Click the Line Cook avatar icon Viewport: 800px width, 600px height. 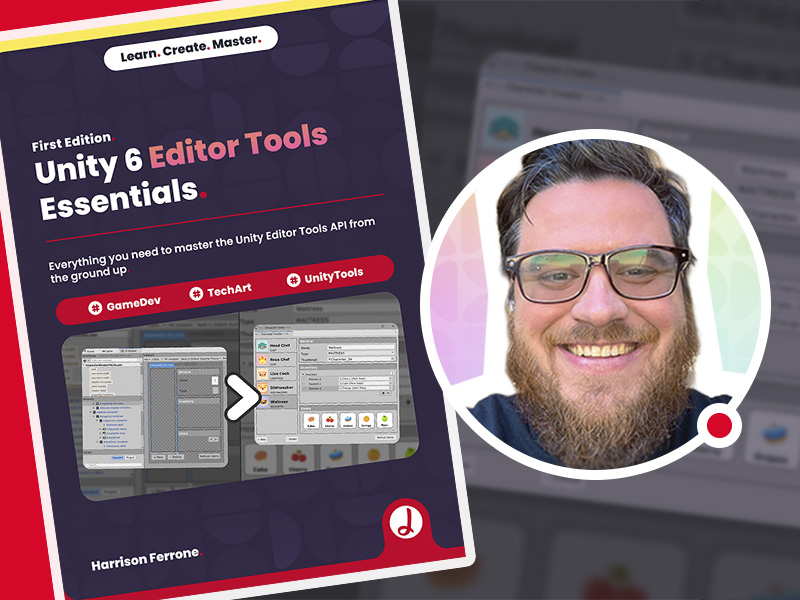point(262,374)
